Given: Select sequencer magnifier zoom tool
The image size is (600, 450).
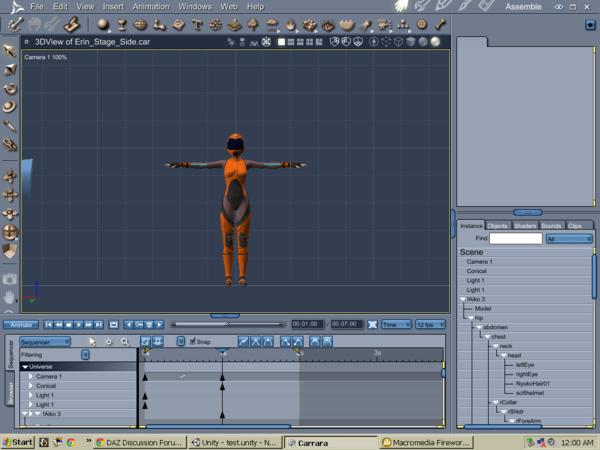Looking at the screenshot, I should (x=125, y=342).
